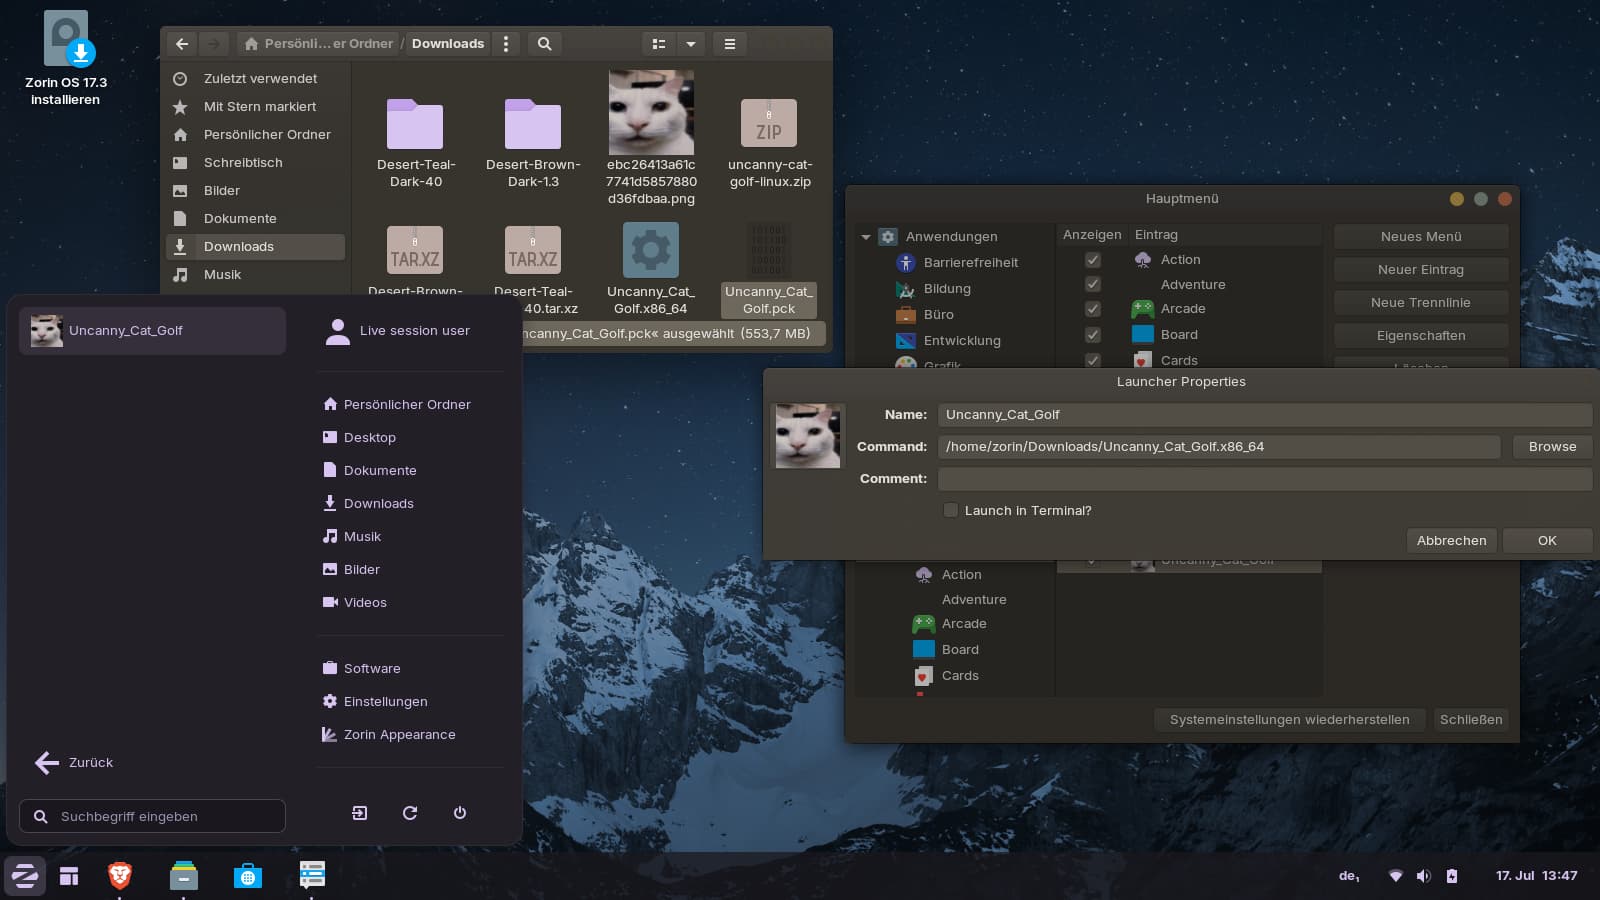Click the battery status tray icon
The height and width of the screenshot is (900, 1600).
pyautogui.click(x=1452, y=876)
